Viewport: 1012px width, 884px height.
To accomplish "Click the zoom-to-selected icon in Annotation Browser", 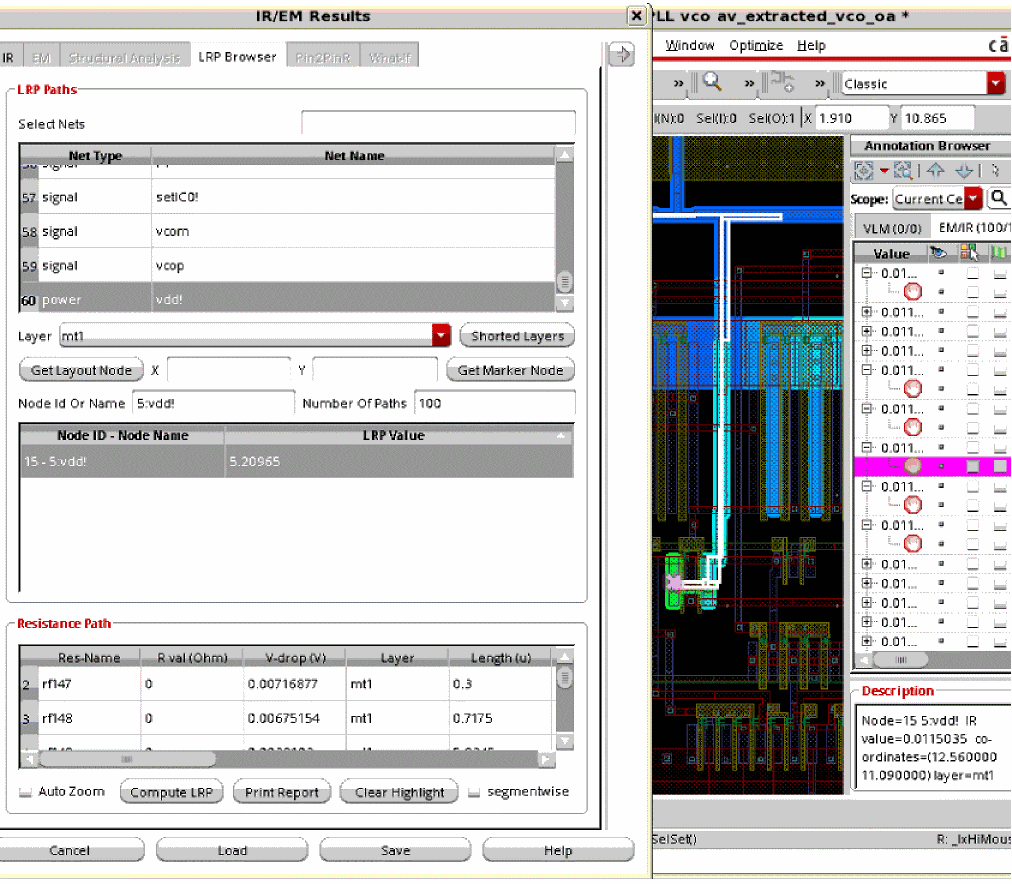I will pyautogui.click(x=902, y=171).
